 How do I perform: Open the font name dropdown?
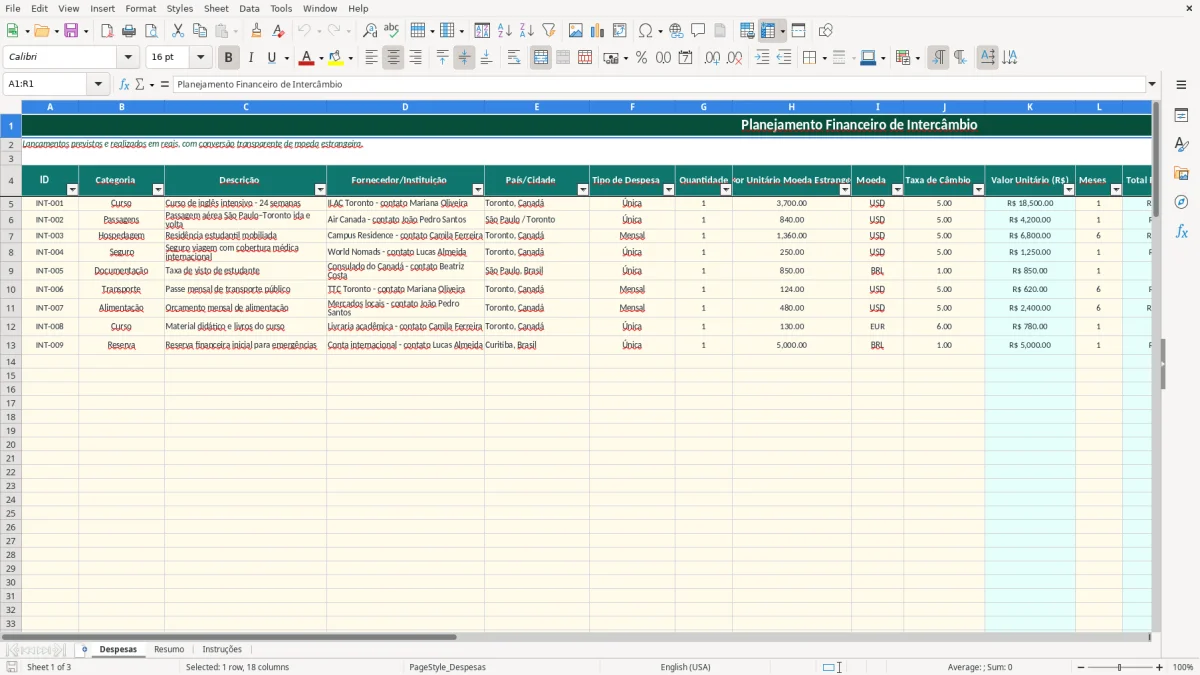pyautogui.click(x=128, y=58)
